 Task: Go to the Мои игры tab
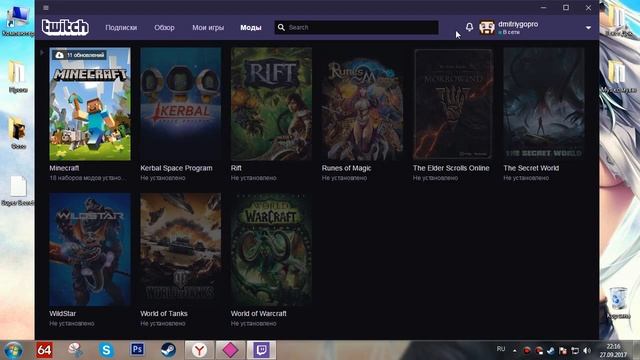point(208,27)
